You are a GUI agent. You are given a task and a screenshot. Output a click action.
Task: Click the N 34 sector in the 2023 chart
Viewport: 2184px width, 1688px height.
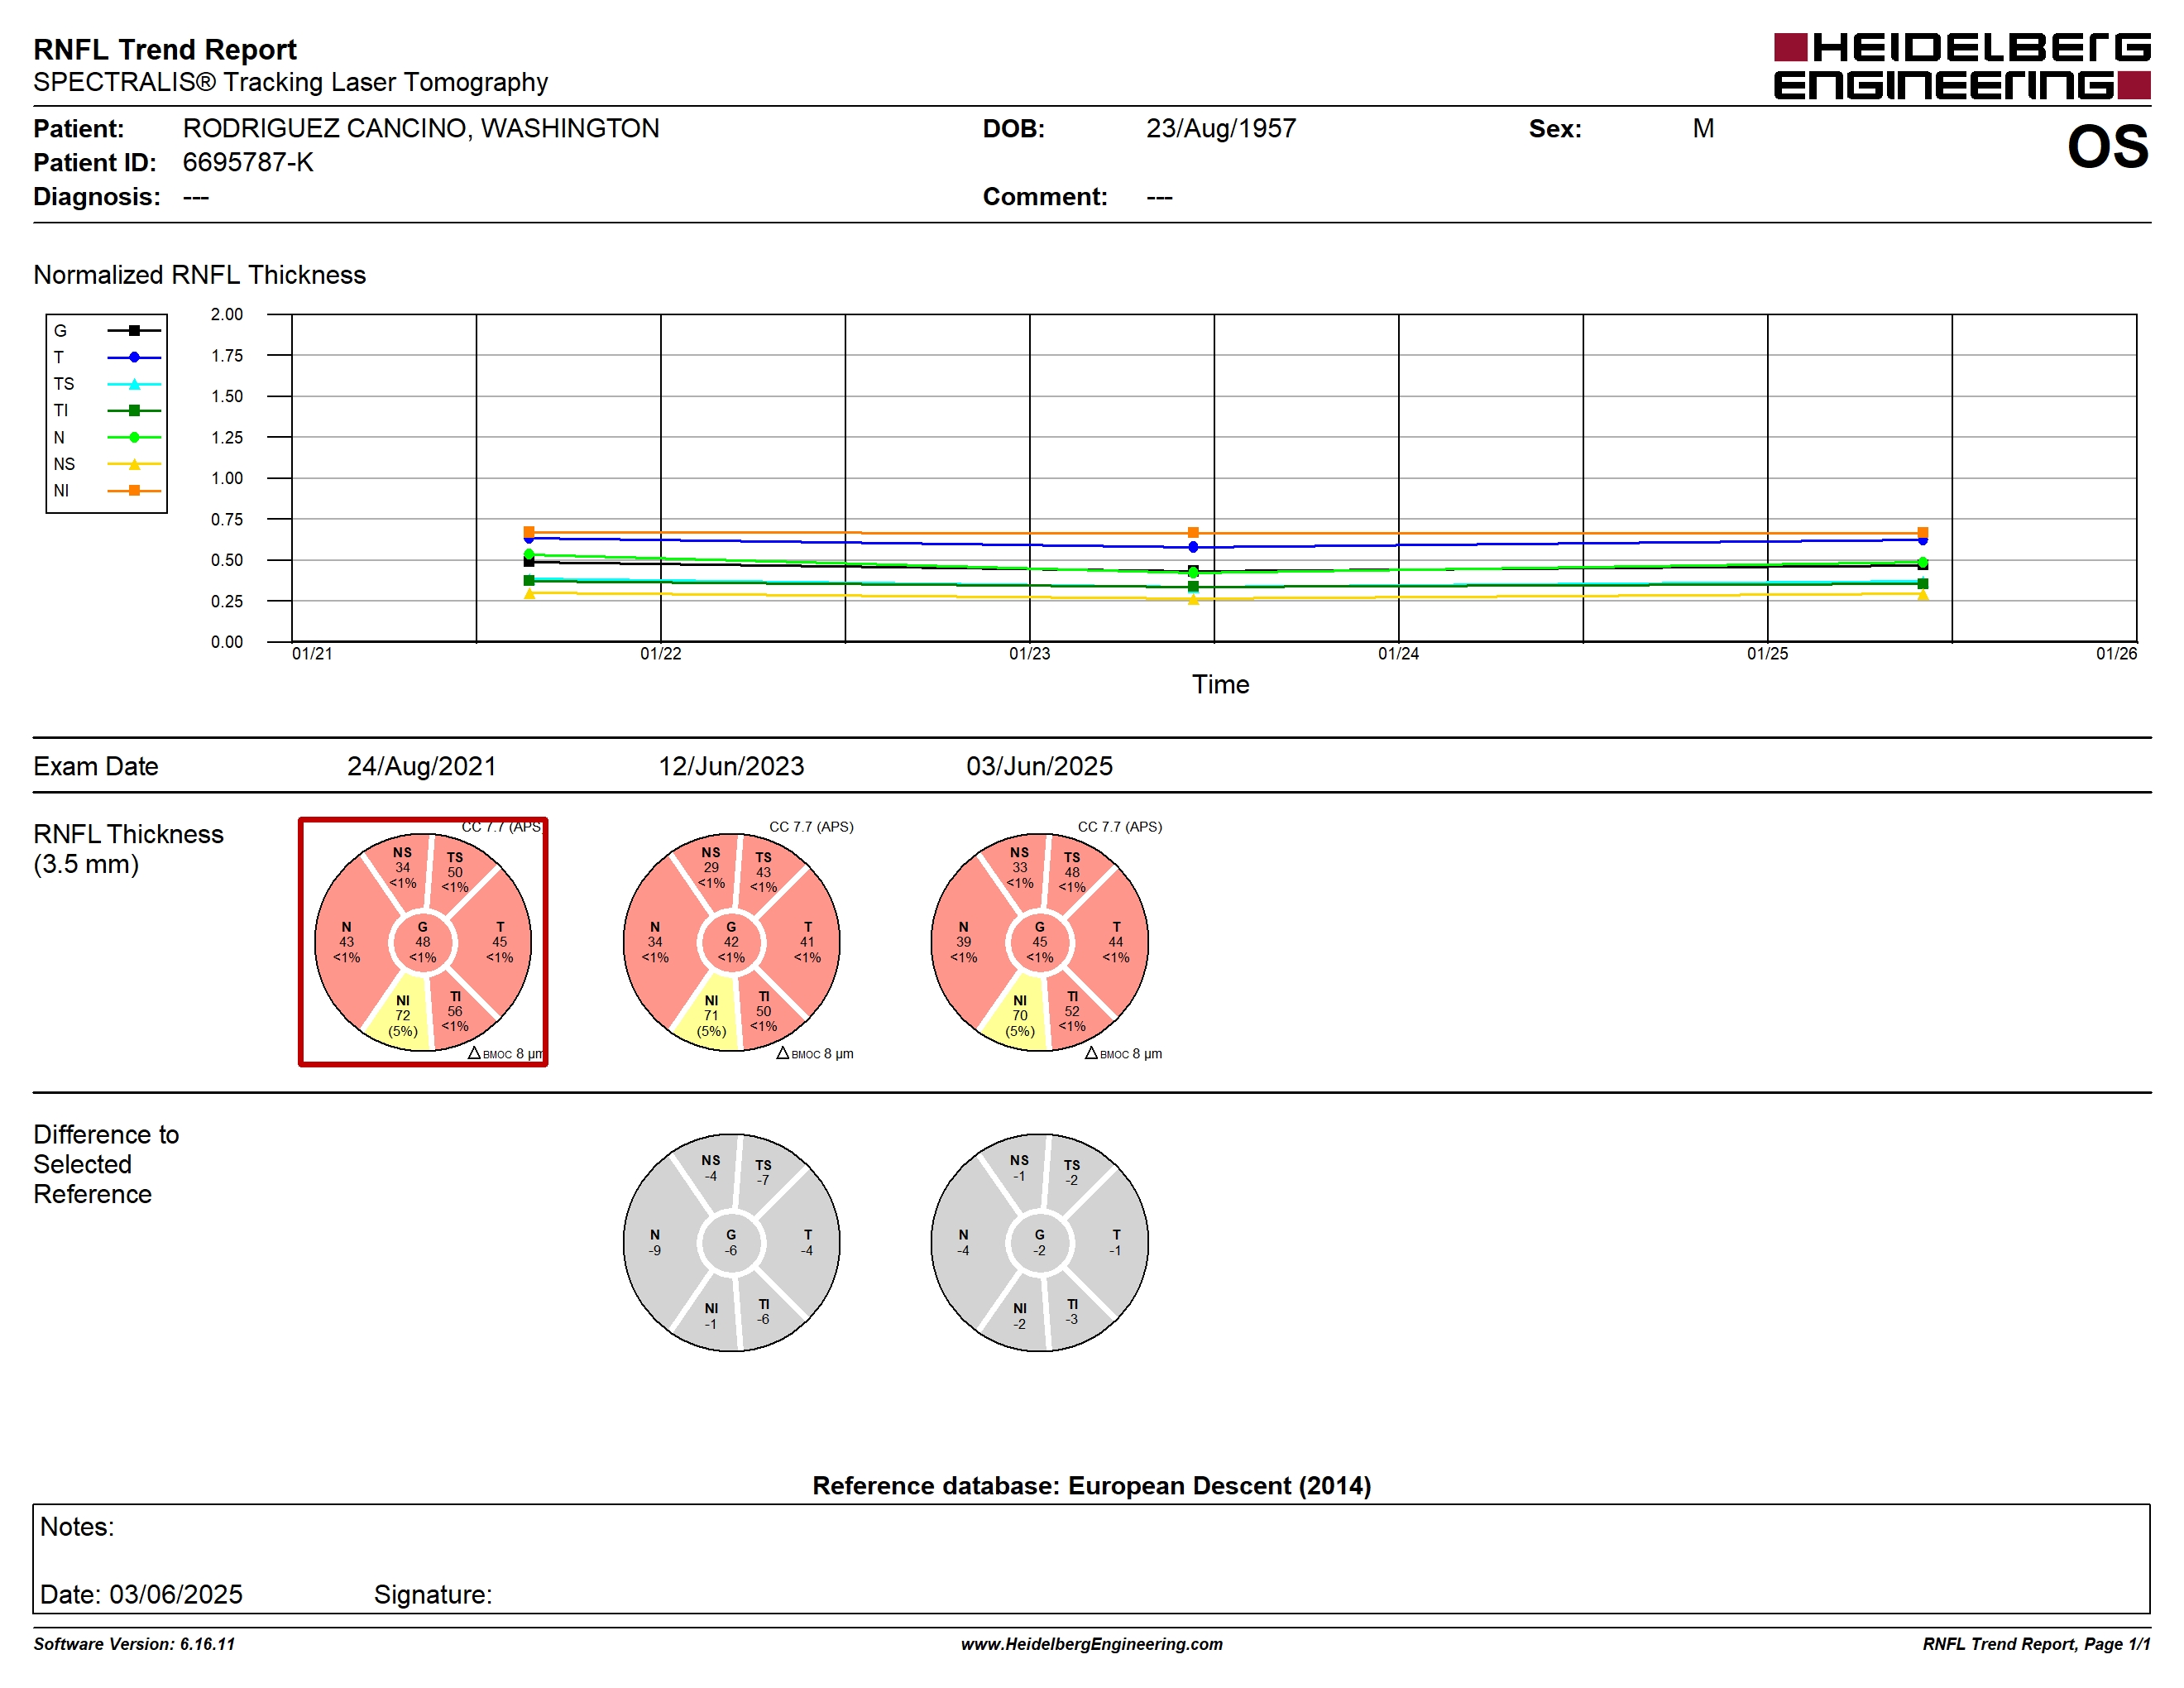655,942
